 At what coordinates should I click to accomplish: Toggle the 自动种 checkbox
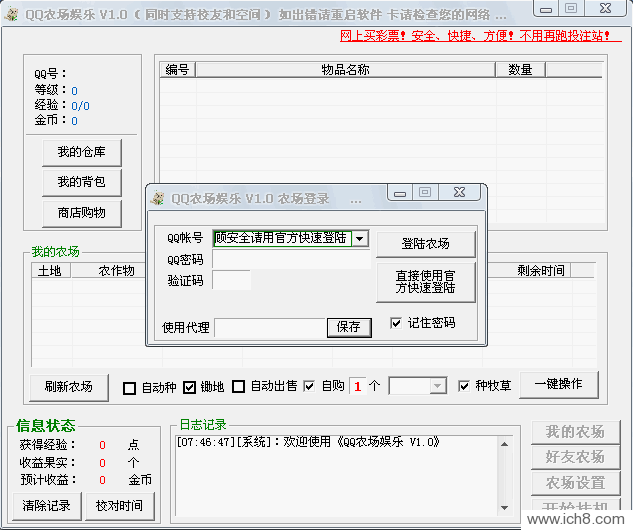pyautogui.click(x=129, y=387)
